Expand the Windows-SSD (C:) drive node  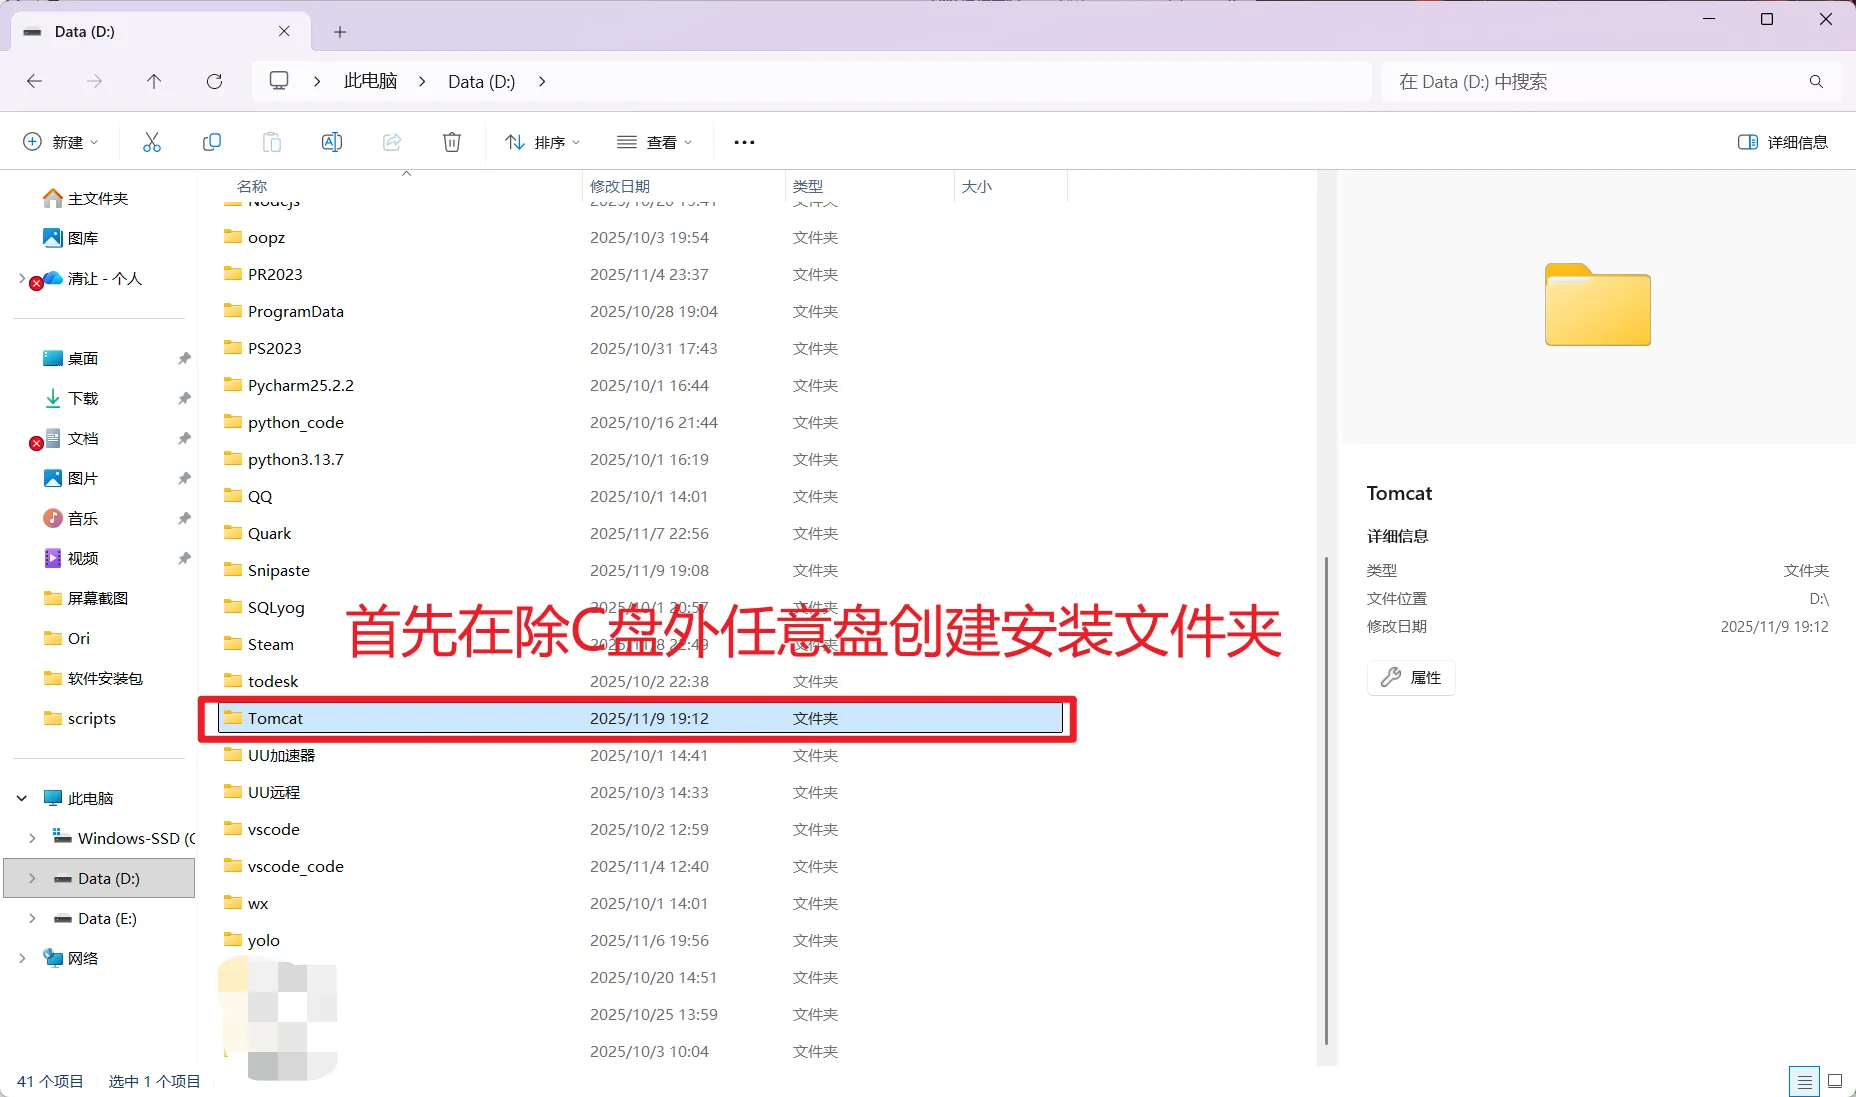32,838
